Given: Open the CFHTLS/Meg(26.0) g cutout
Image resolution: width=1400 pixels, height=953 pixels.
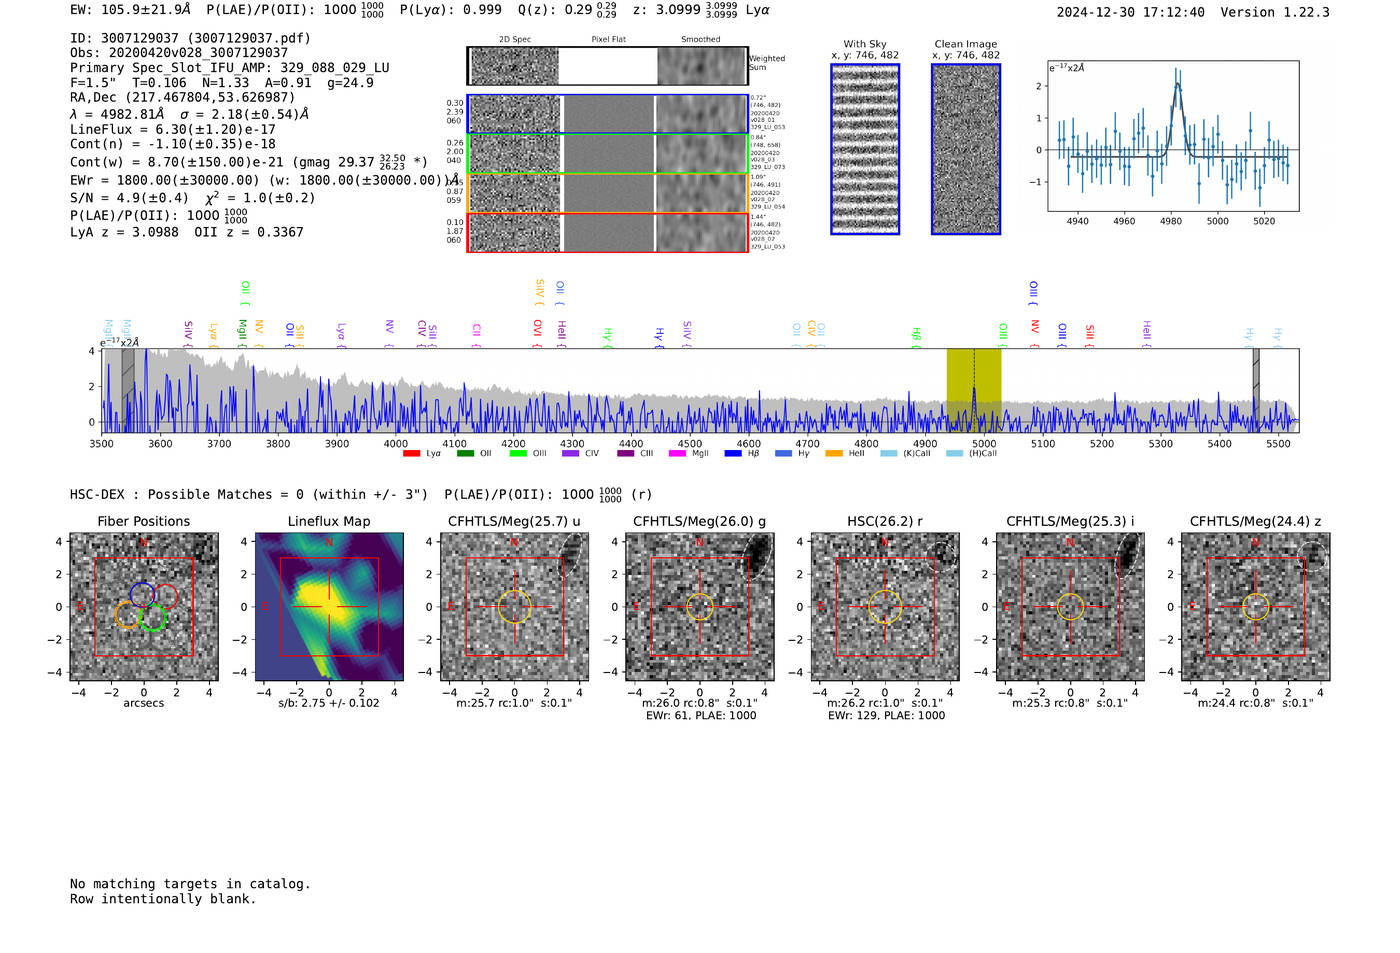Looking at the screenshot, I should tap(699, 607).
